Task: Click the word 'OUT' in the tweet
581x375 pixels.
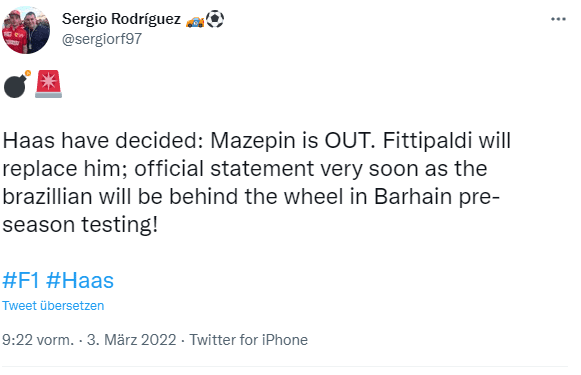Action: pyautogui.click(x=349, y=140)
